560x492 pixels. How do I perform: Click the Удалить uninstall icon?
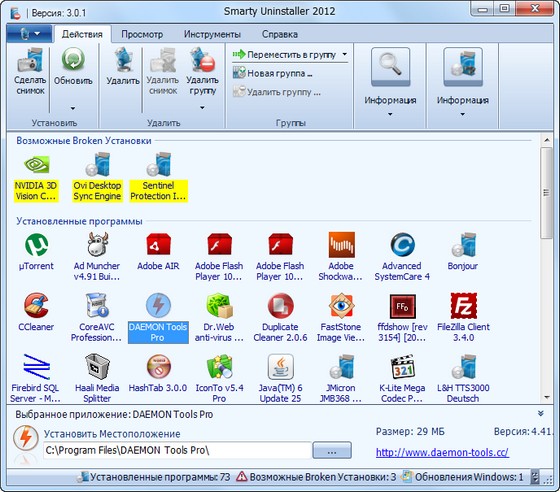(123, 60)
